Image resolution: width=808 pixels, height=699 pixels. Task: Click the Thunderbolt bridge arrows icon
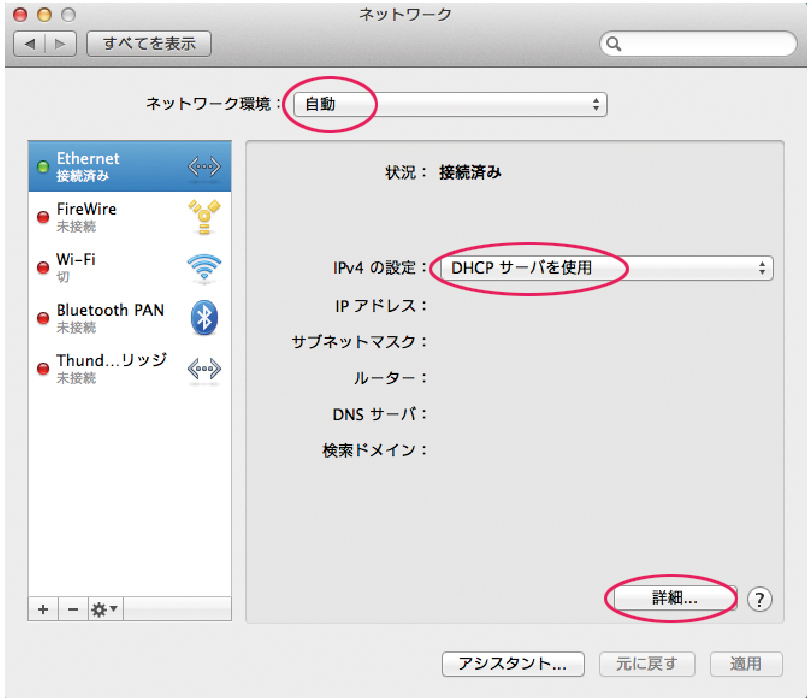point(204,369)
